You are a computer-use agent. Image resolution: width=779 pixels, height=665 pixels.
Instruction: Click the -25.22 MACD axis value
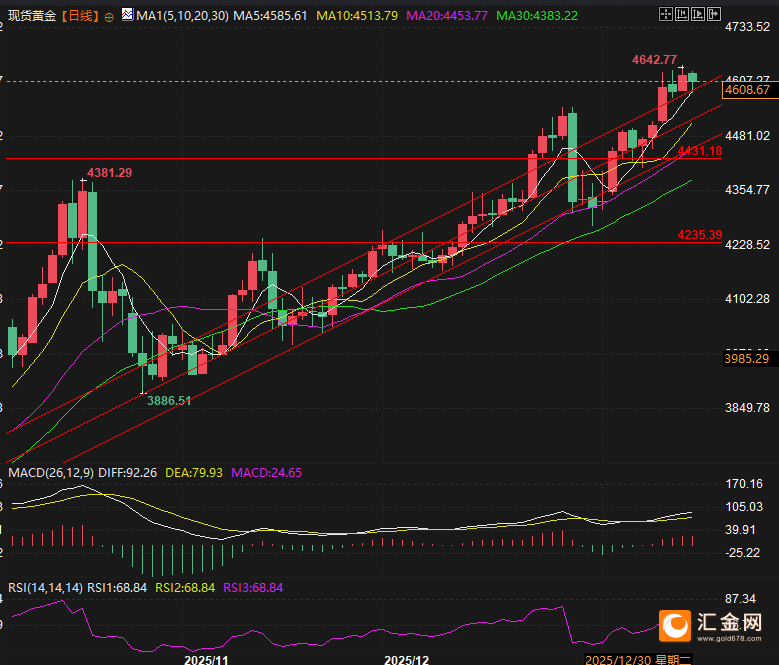(742, 553)
